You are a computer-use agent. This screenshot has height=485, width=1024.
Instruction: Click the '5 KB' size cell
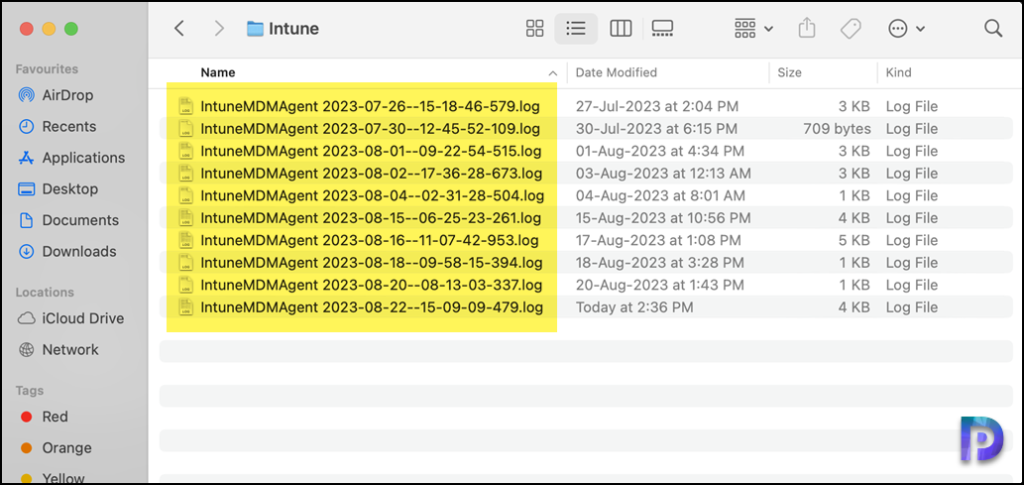coord(854,240)
